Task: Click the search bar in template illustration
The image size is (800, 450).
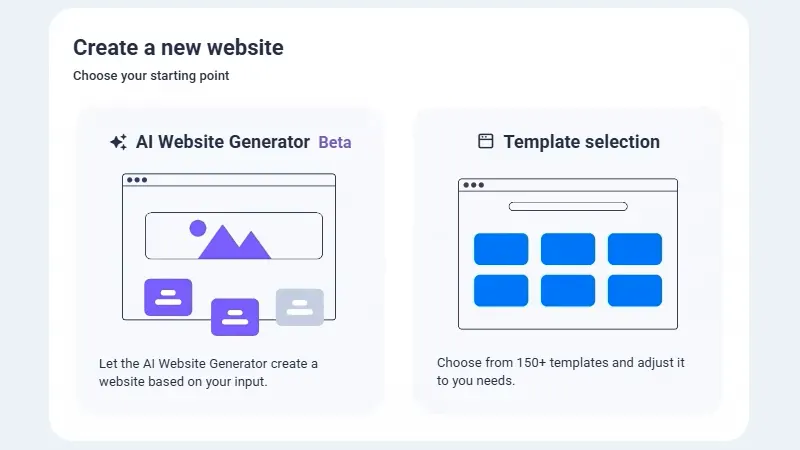Action: tap(567, 207)
